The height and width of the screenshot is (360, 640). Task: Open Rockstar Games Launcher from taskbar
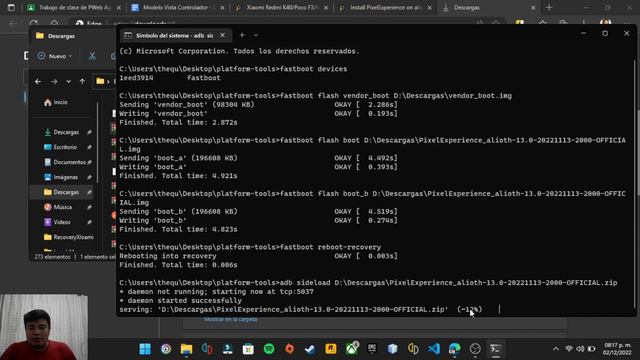coord(331,349)
